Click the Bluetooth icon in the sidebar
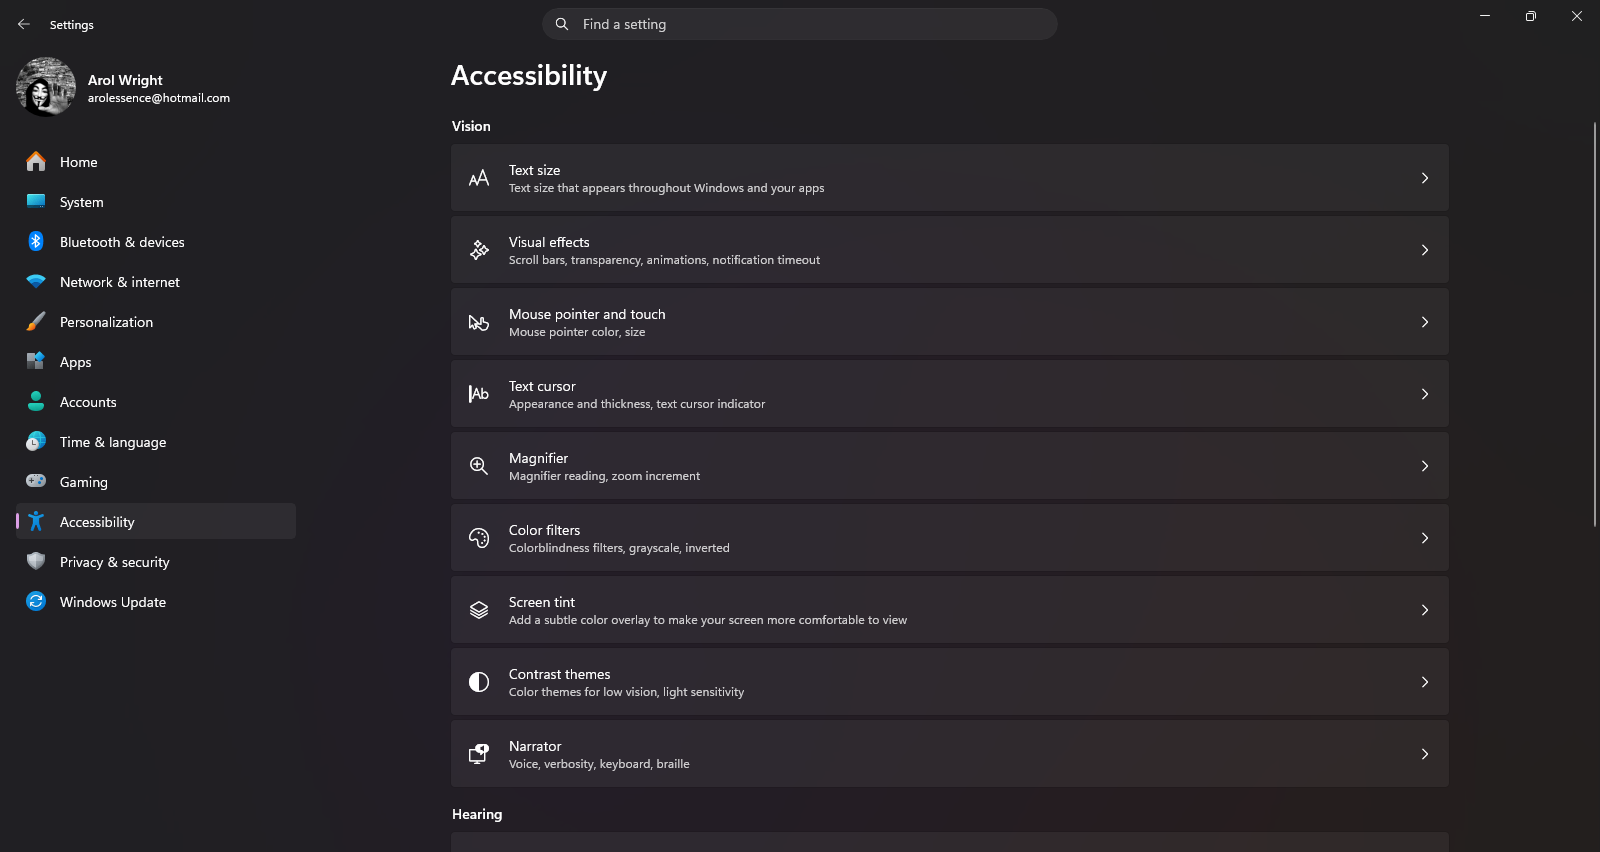Viewport: 1600px width, 852px height. point(36,241)
